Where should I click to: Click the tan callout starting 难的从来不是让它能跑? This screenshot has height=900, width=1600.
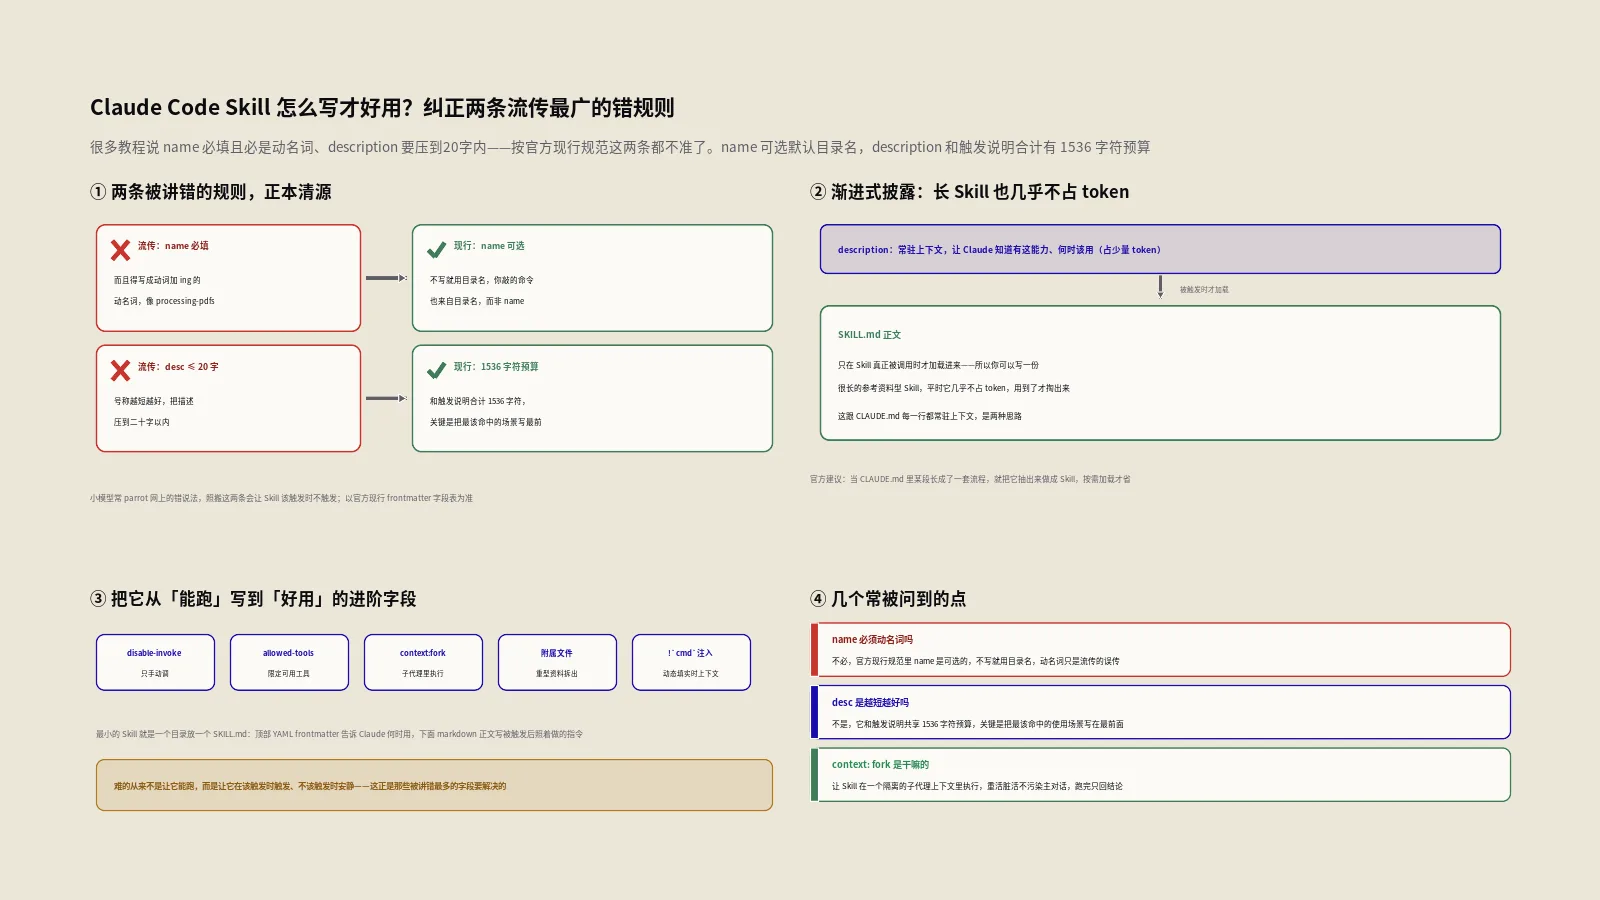[434, 785]
